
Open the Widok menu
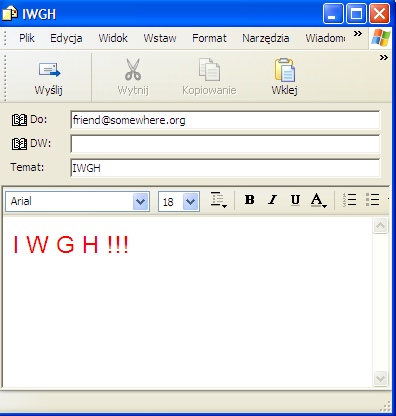point(113,38)
